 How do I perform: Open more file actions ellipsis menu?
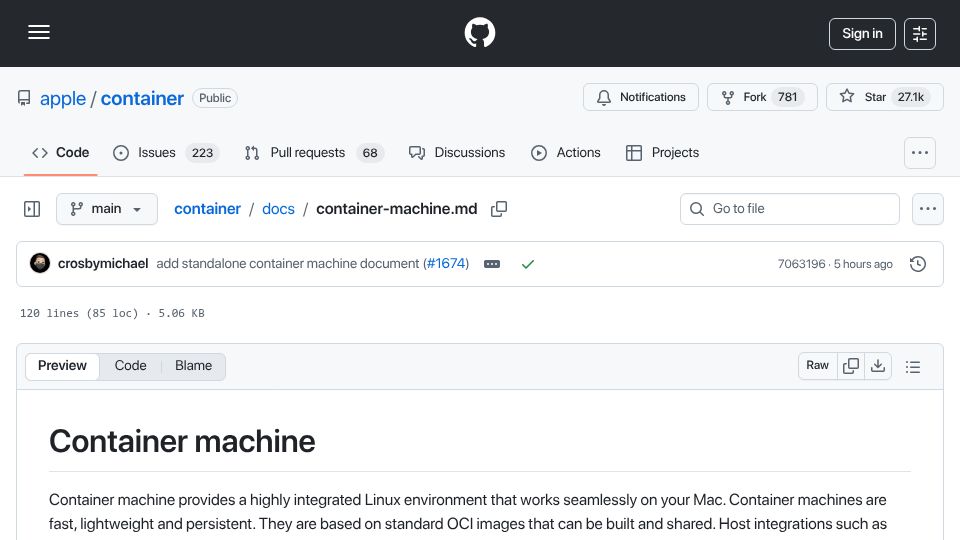(x=928, y=209)
